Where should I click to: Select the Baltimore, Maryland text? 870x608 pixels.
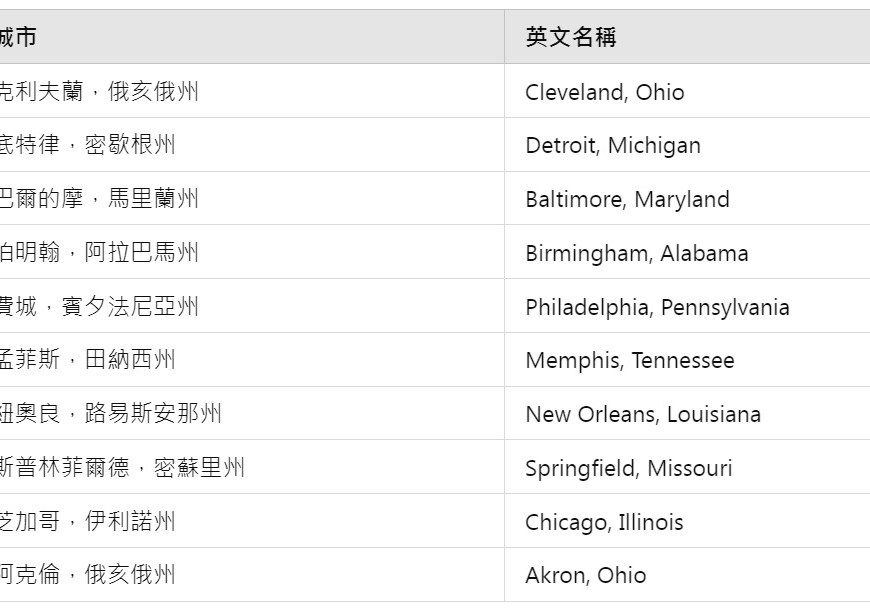point(627,199)
